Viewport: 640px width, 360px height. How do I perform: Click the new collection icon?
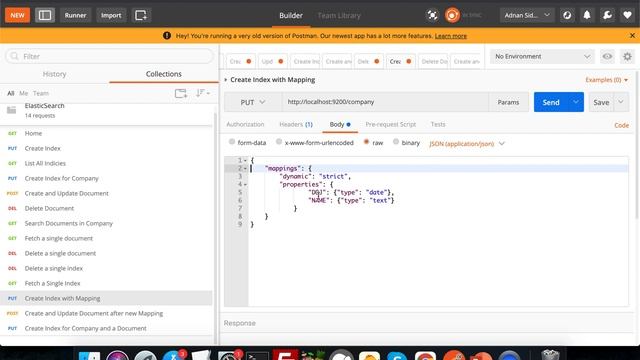click(181, 93)
